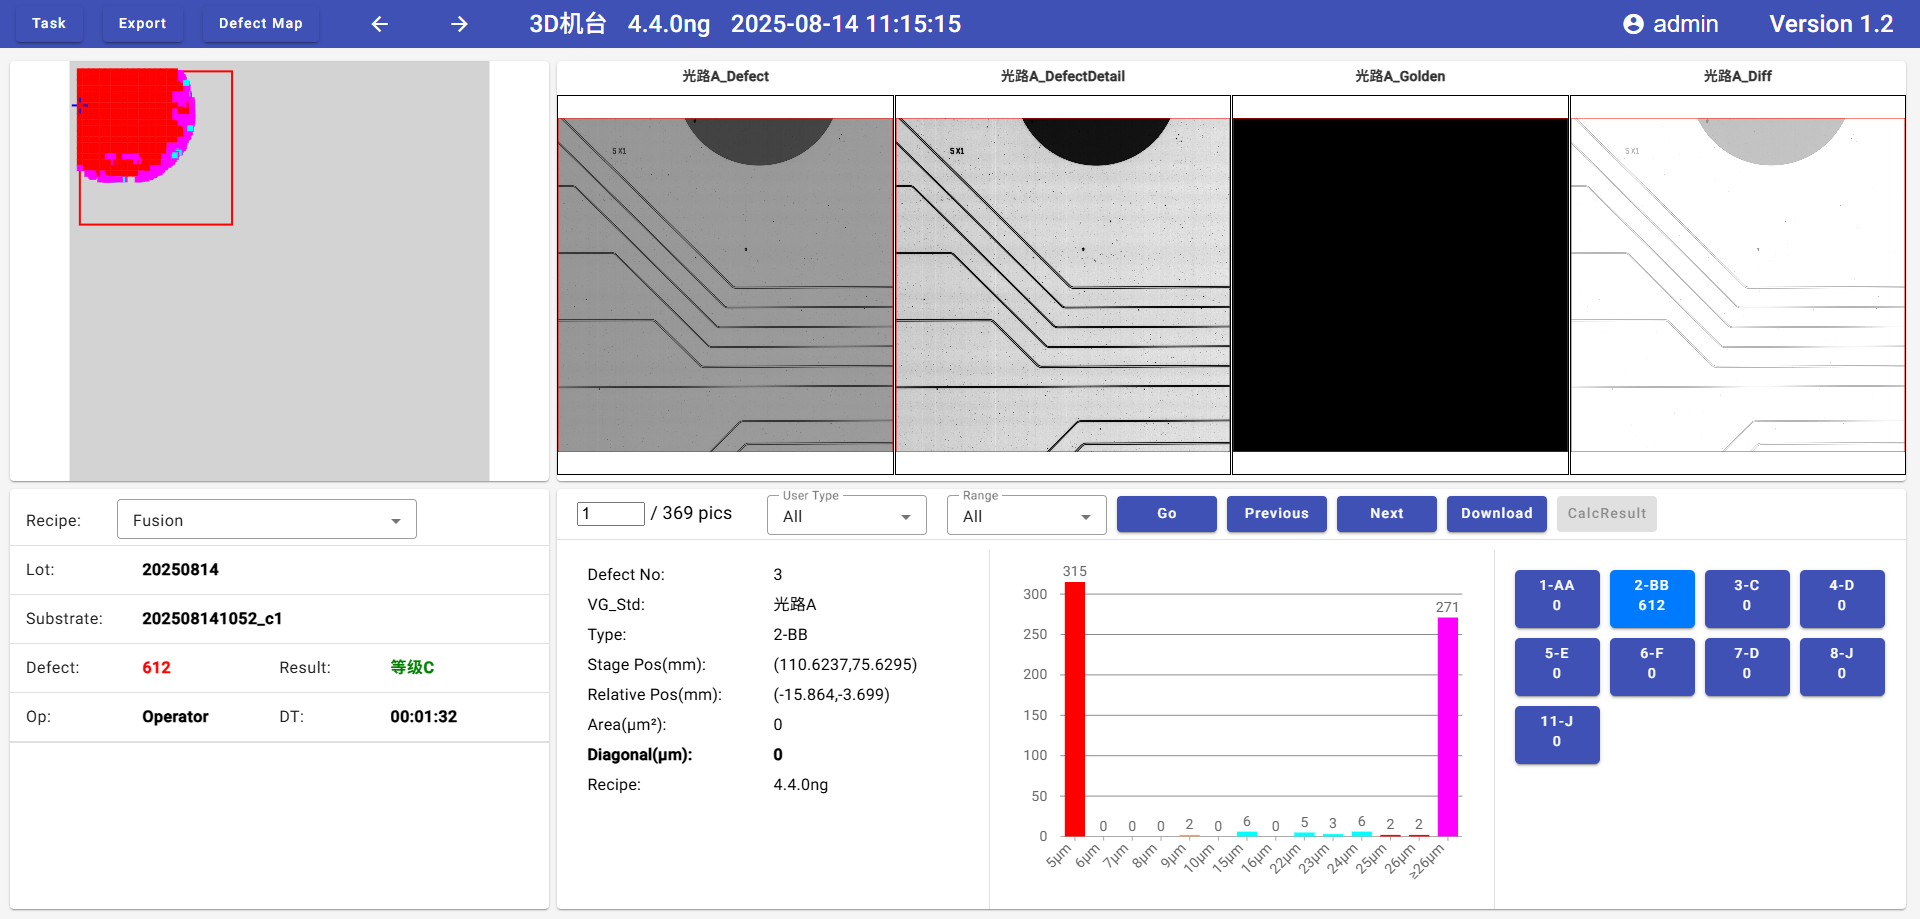1920x919 pixels.
Task: Open the 光路A_DefectDetail image thumbnail
Action: pyautogui.click(x=1062, y=285)
